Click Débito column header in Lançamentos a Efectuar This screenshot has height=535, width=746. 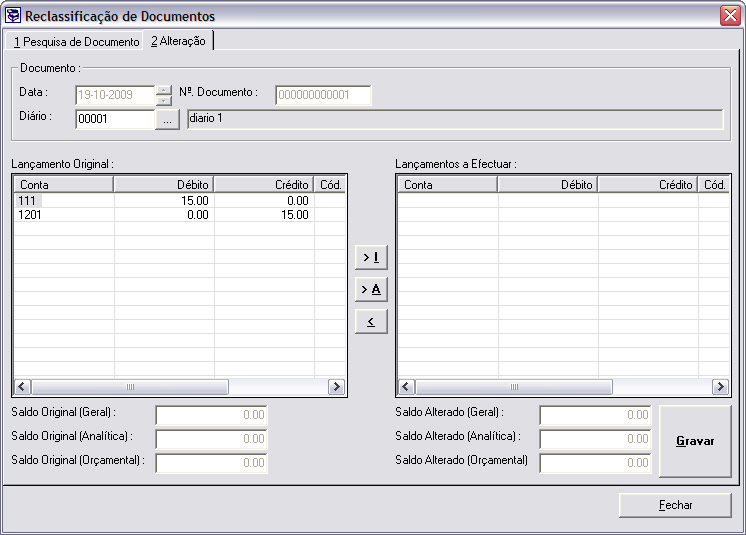548,185
